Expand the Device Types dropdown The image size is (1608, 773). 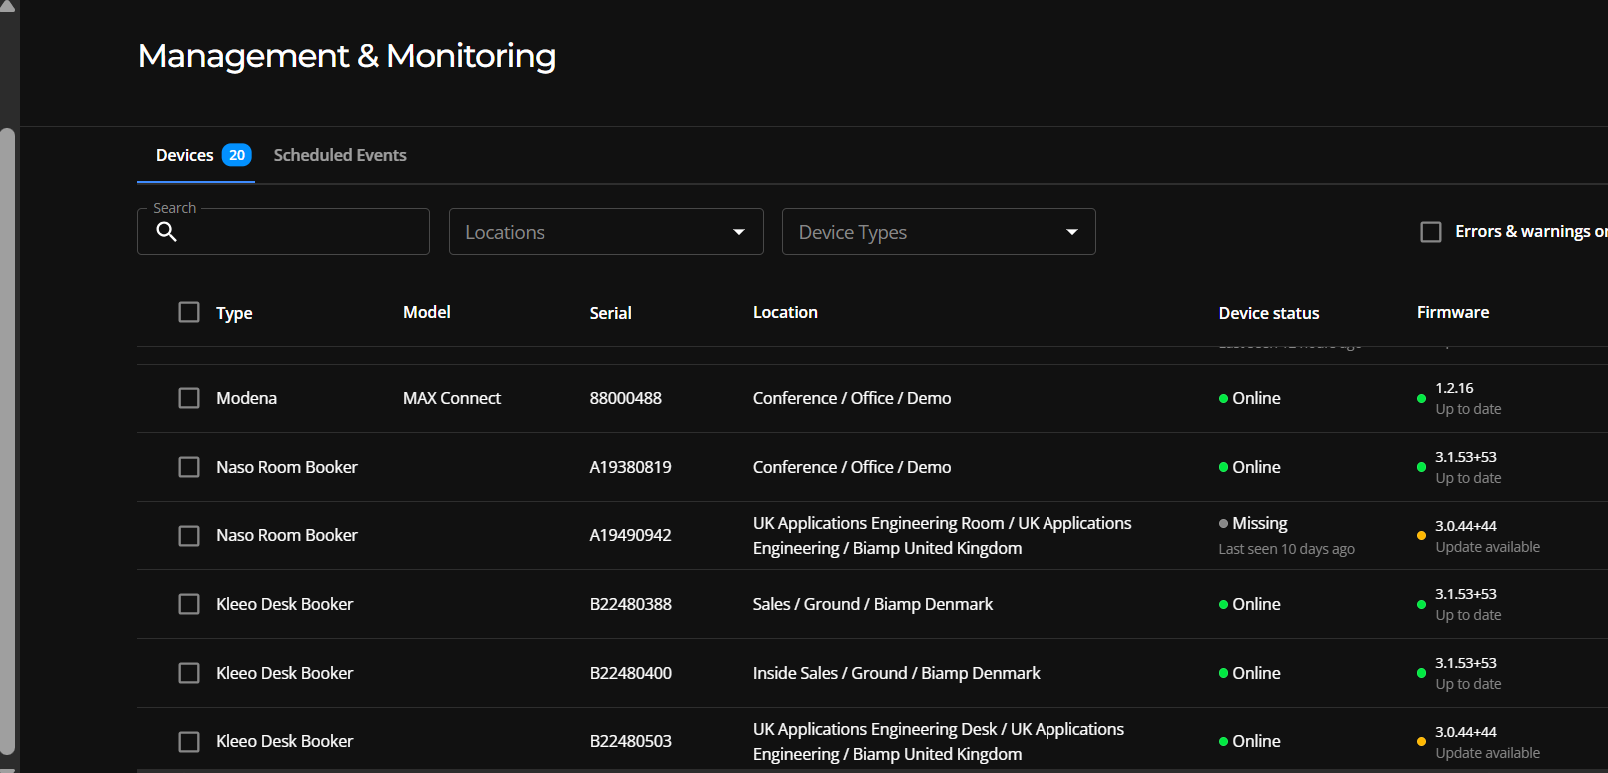click(x=938, y=232)
